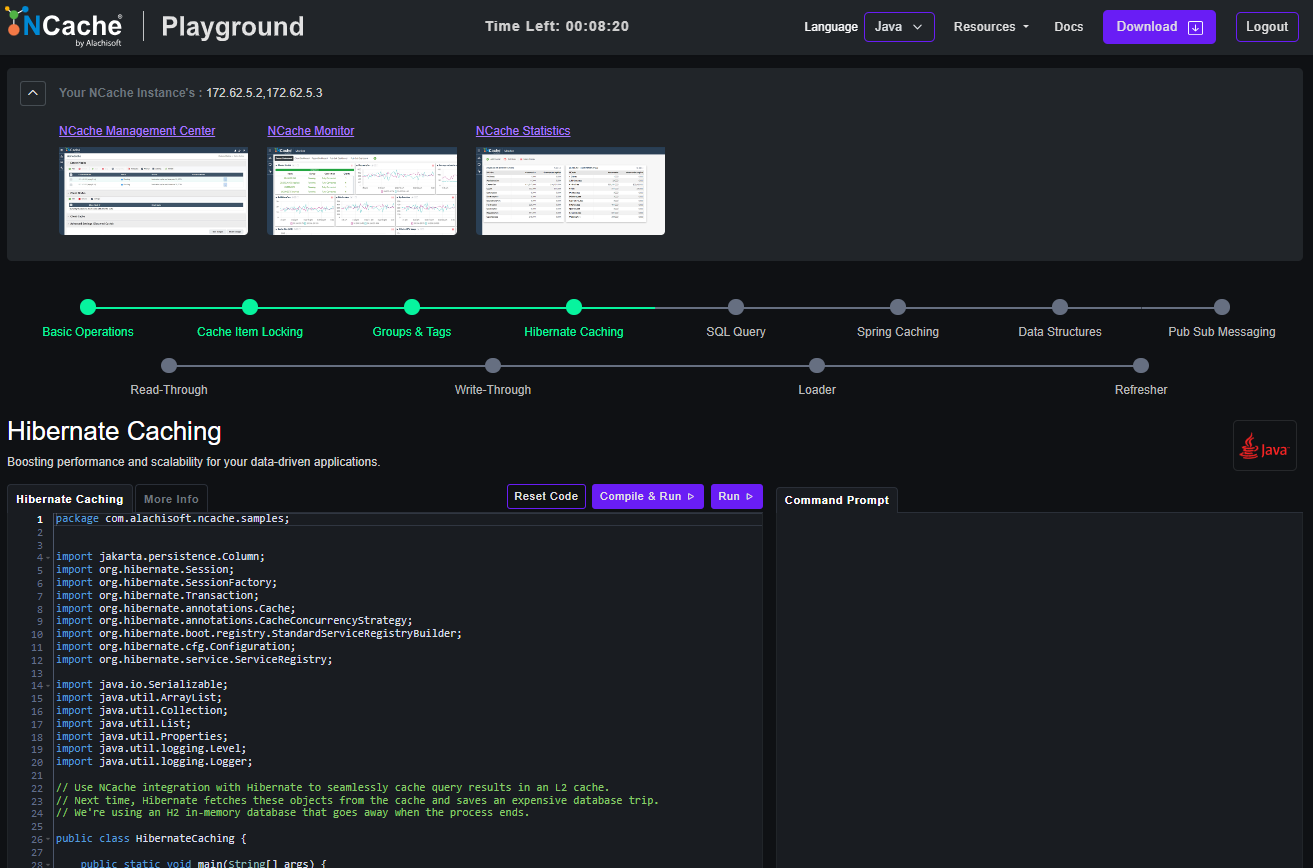The width and height of the screenshot is (1313, 868).
Task: Click the Run button
Action: point(736,496)
